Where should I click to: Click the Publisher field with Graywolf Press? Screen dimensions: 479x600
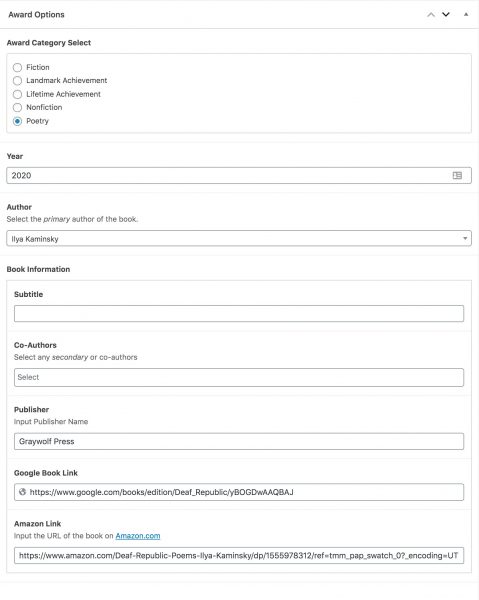click(x=239, y=441)
